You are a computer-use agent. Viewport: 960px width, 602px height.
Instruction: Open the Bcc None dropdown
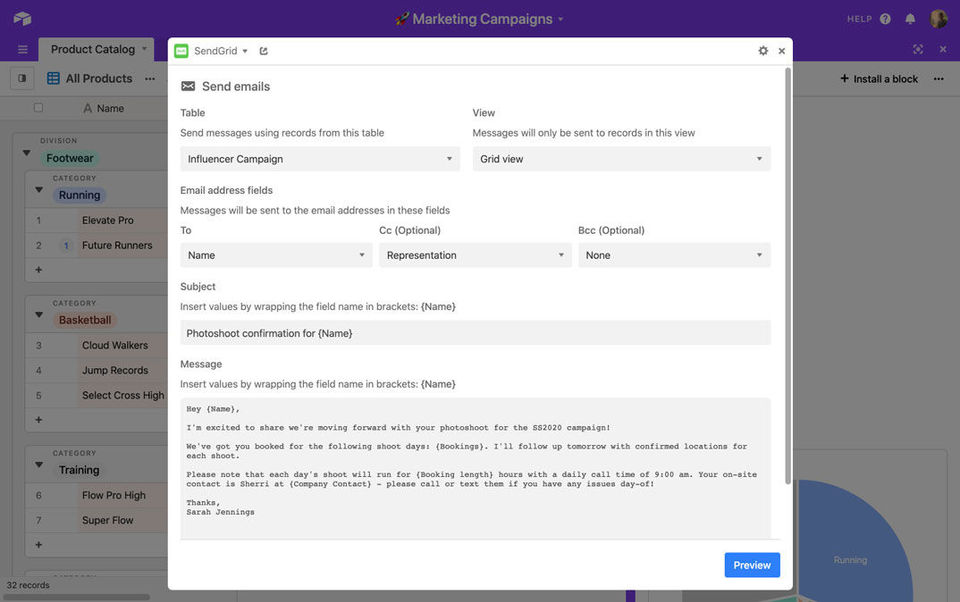click(x=674, y=255)
